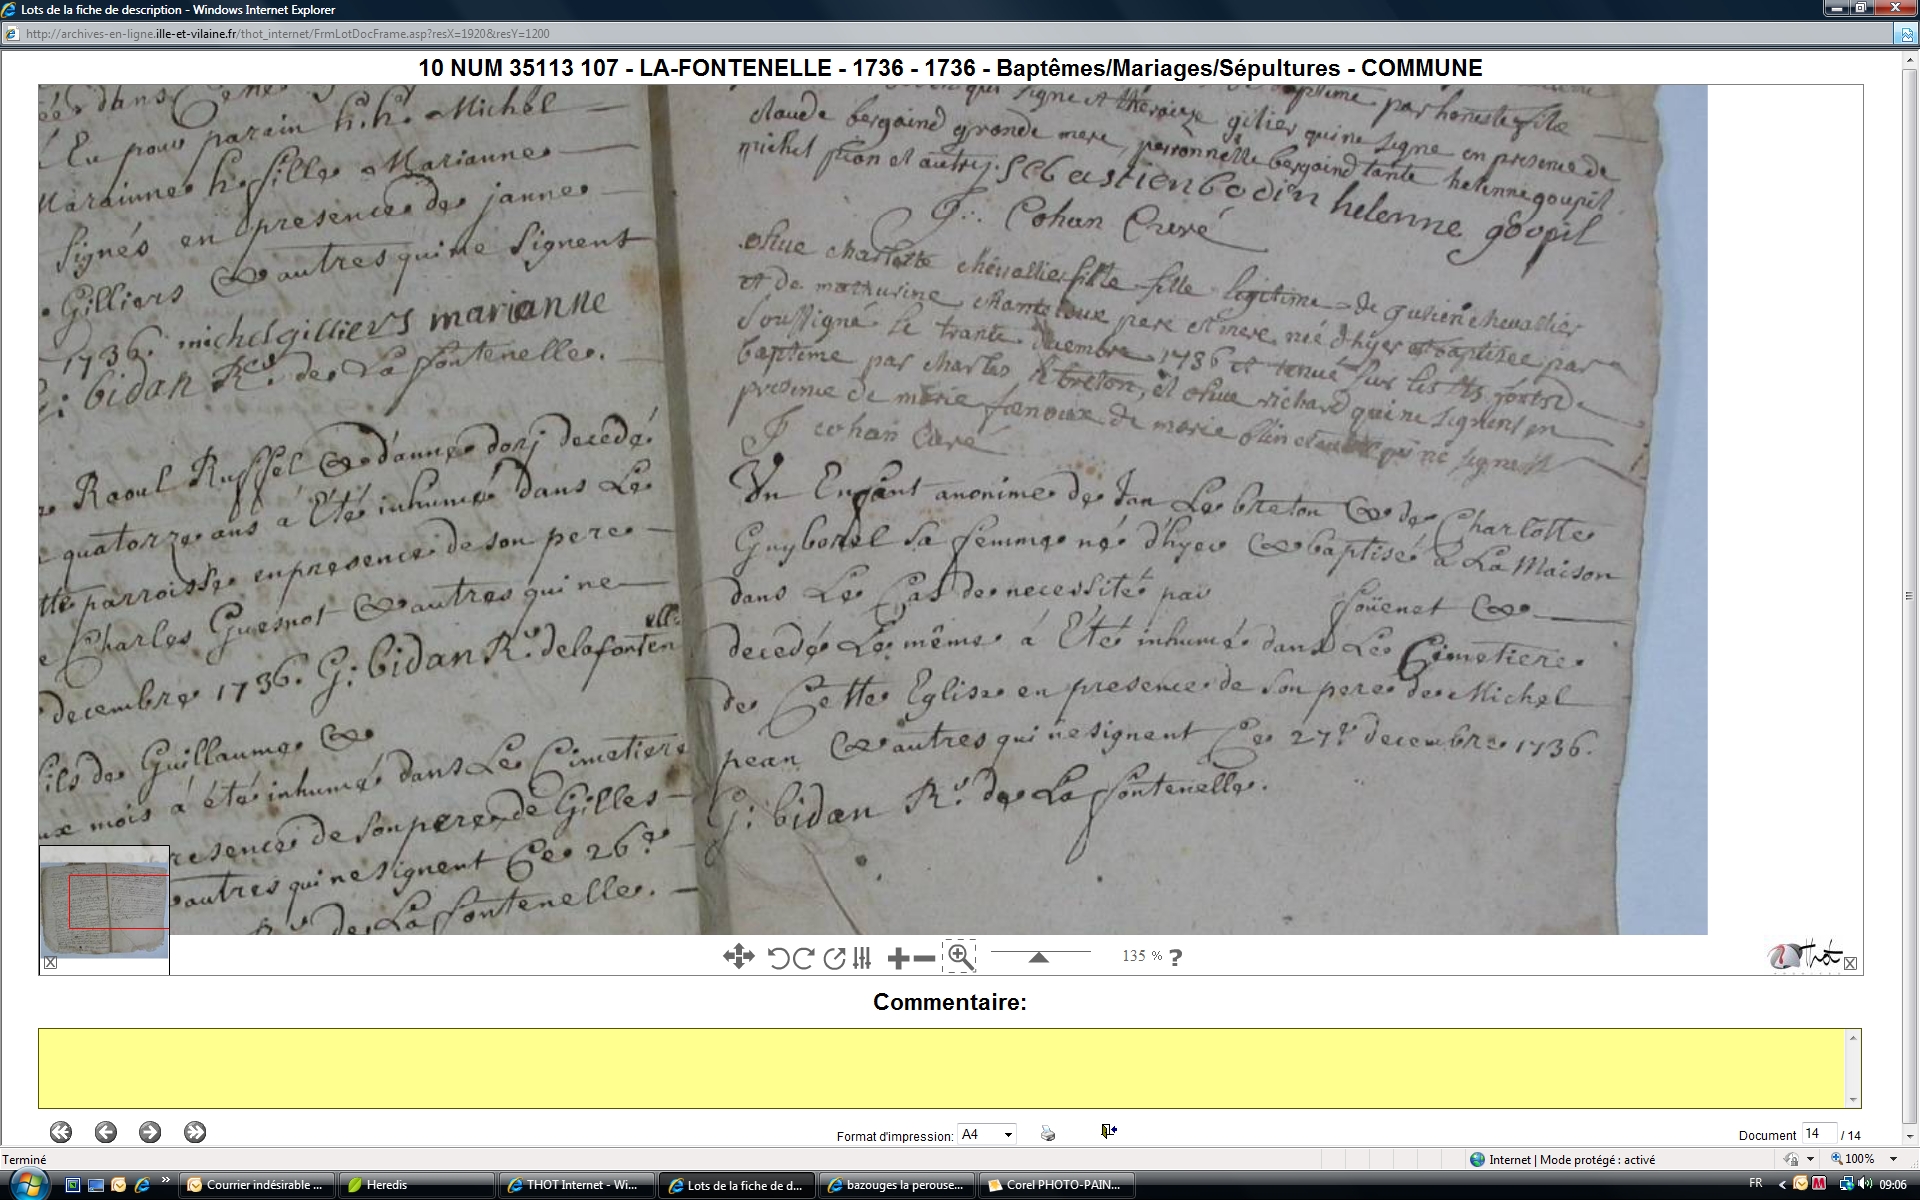Print the current document image
Screen dimensions: 1920x1200
point(1047,1133)
